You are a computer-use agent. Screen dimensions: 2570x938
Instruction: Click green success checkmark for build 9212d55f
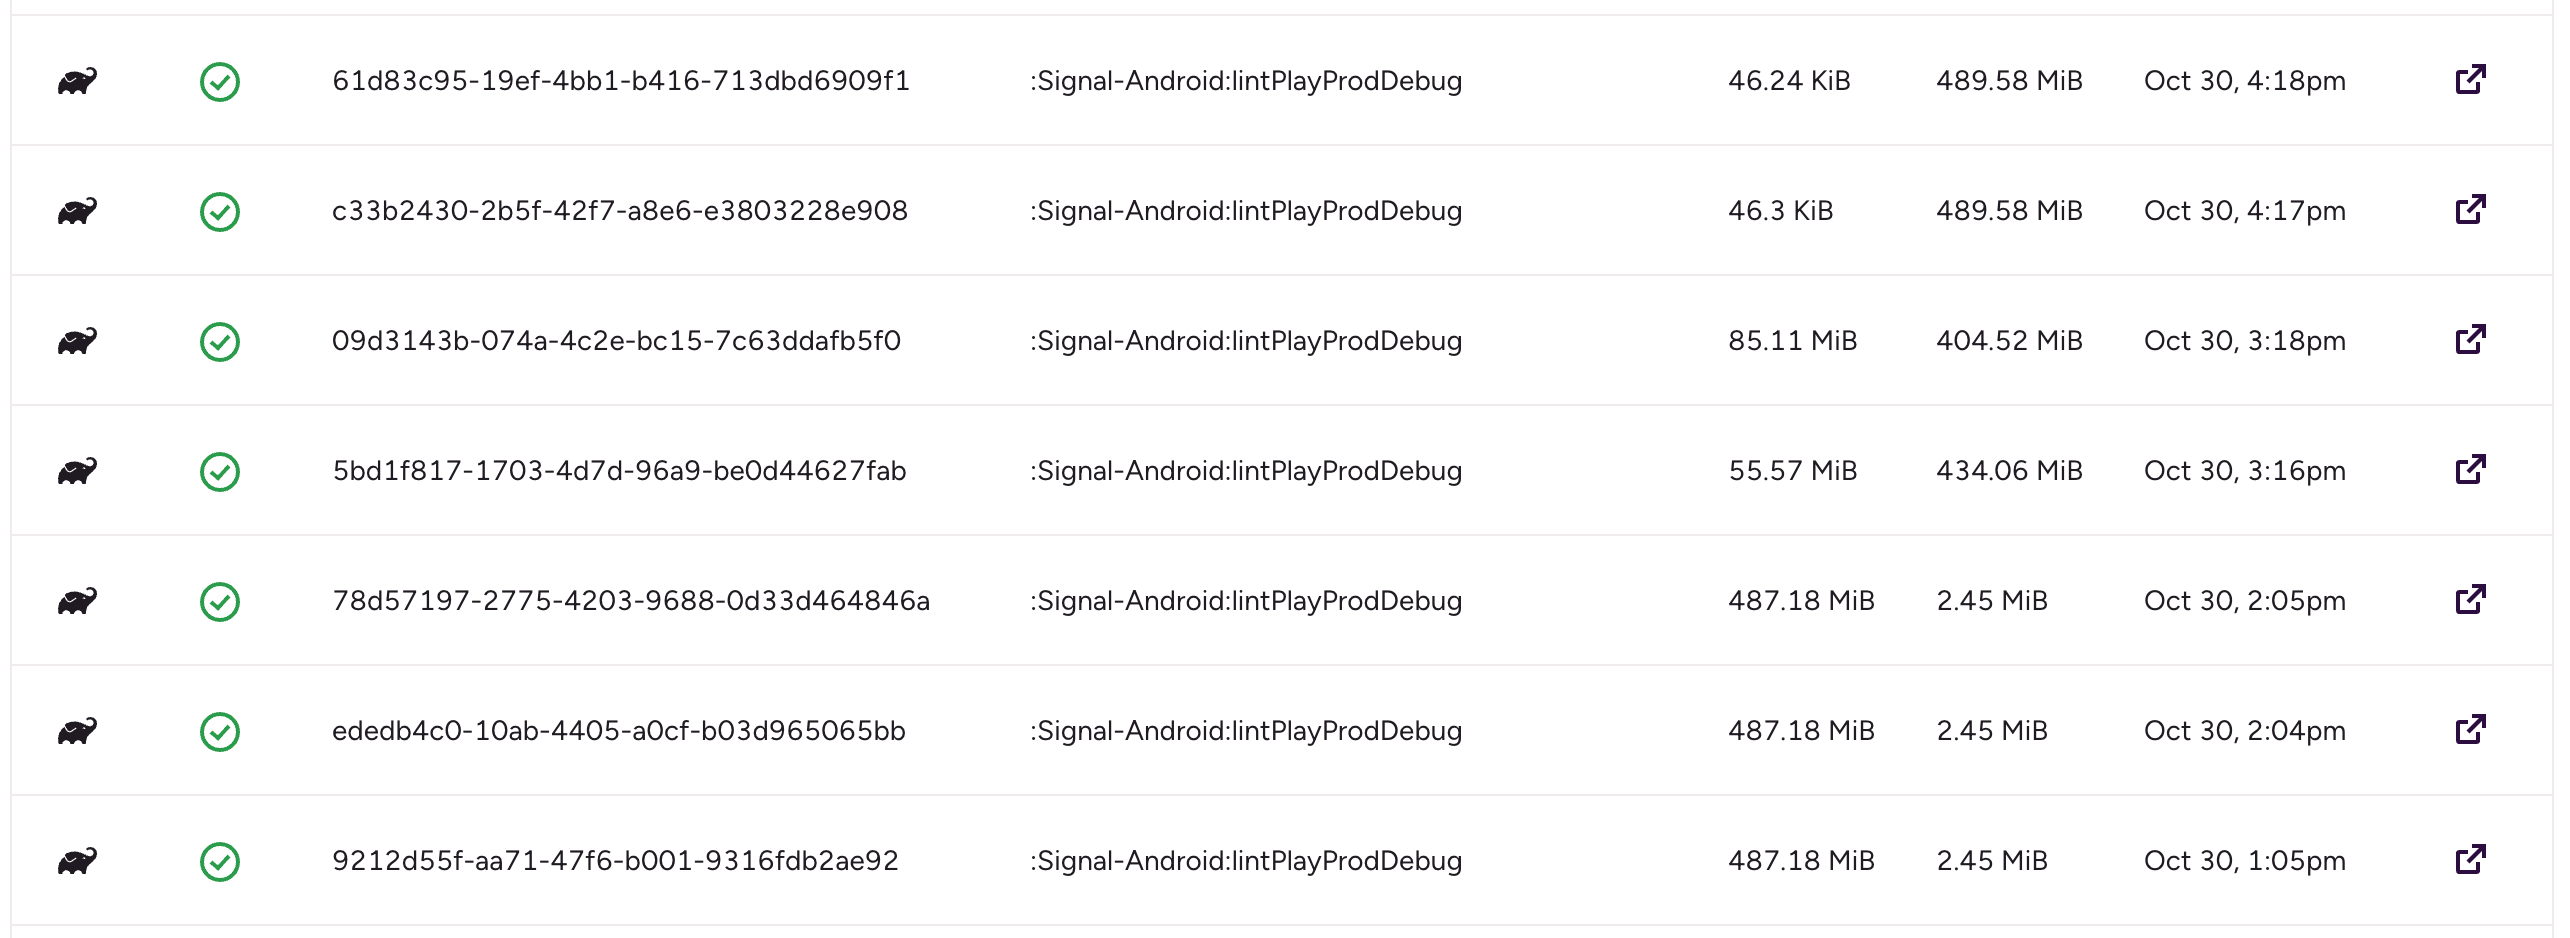coord(220,862)
